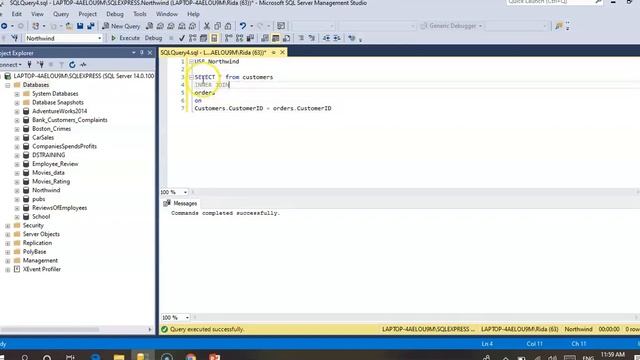The width and height of the screenshot is (640, 360).
Task: Click the Results to File icon
Action: pos(287,38)
